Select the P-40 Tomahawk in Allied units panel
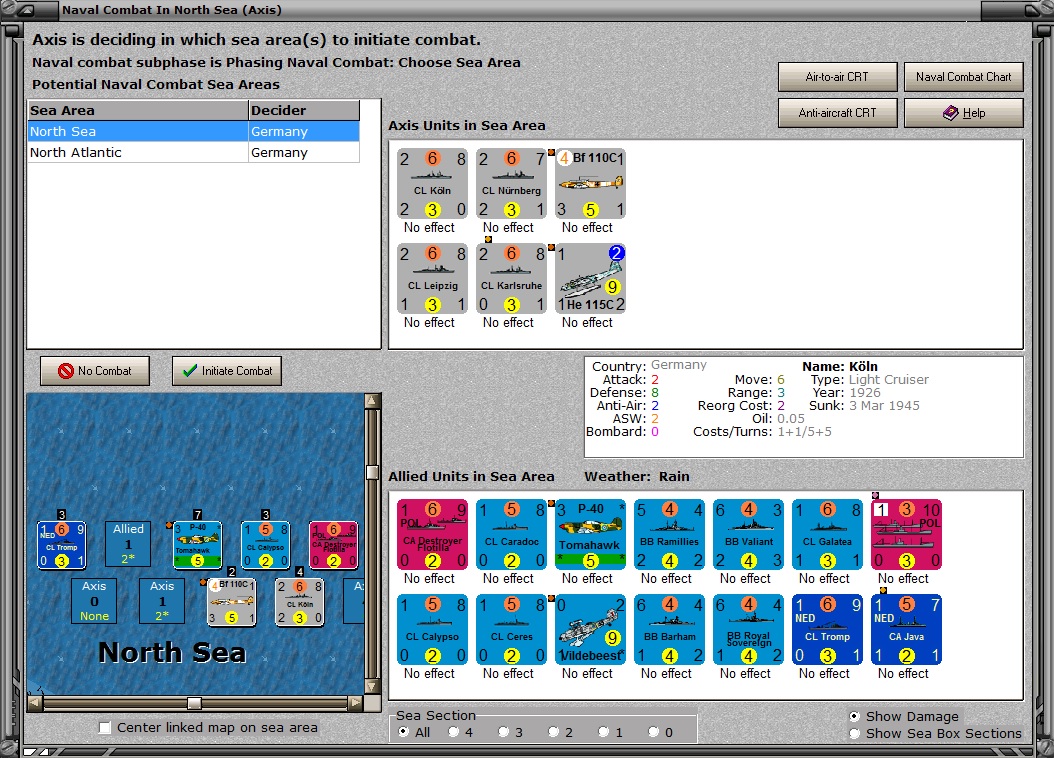Viewport: 1054px width, 758px height. [x=590, y=535]
